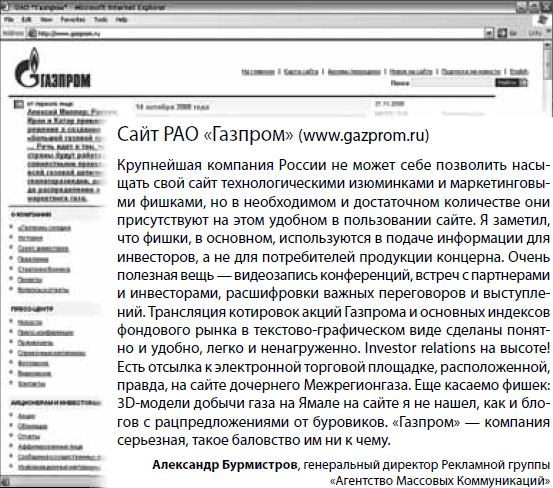Click the Go button beside the address bar
This screenshot has width=553, height=488.
[x=507, y=33]
